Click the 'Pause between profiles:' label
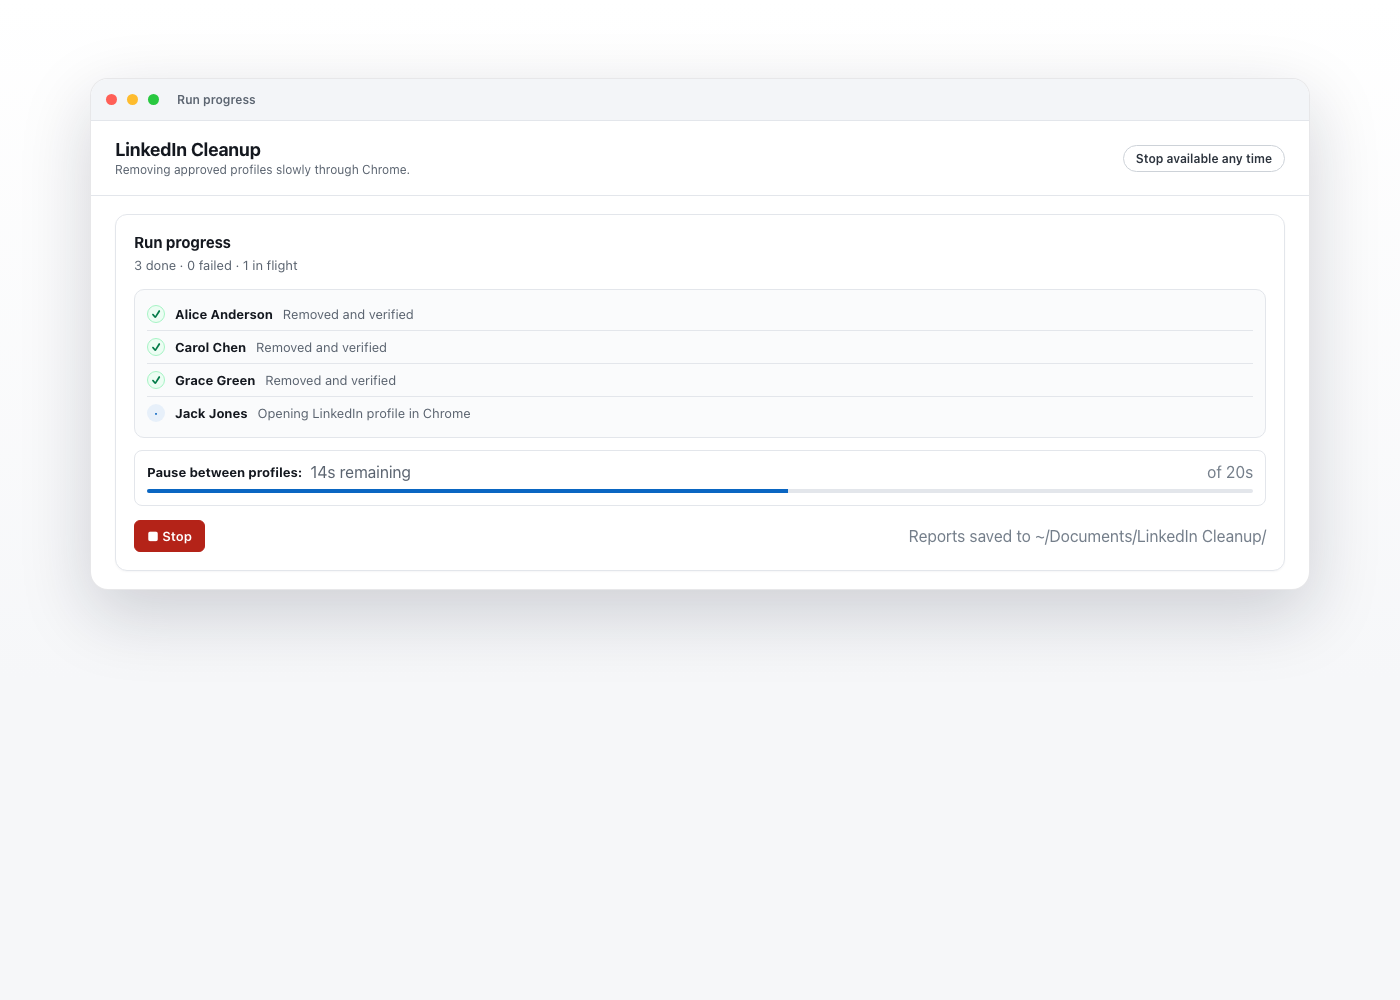This screenshot has height=1000, width=1400. click(x=224, y=472)
